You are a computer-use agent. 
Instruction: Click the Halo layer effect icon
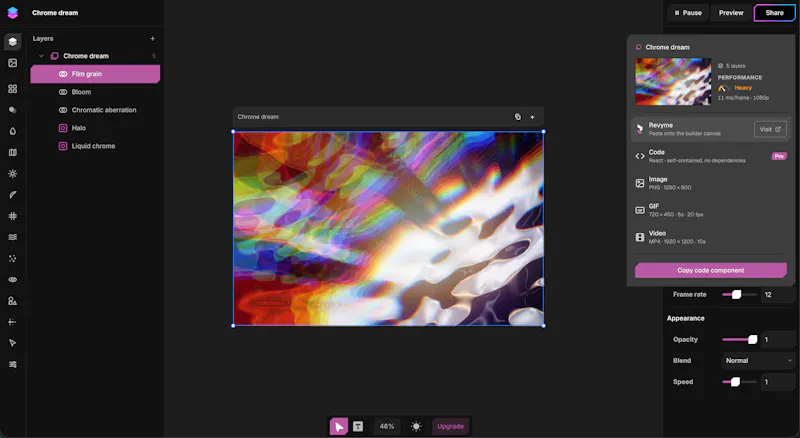(x=63, y=128)
